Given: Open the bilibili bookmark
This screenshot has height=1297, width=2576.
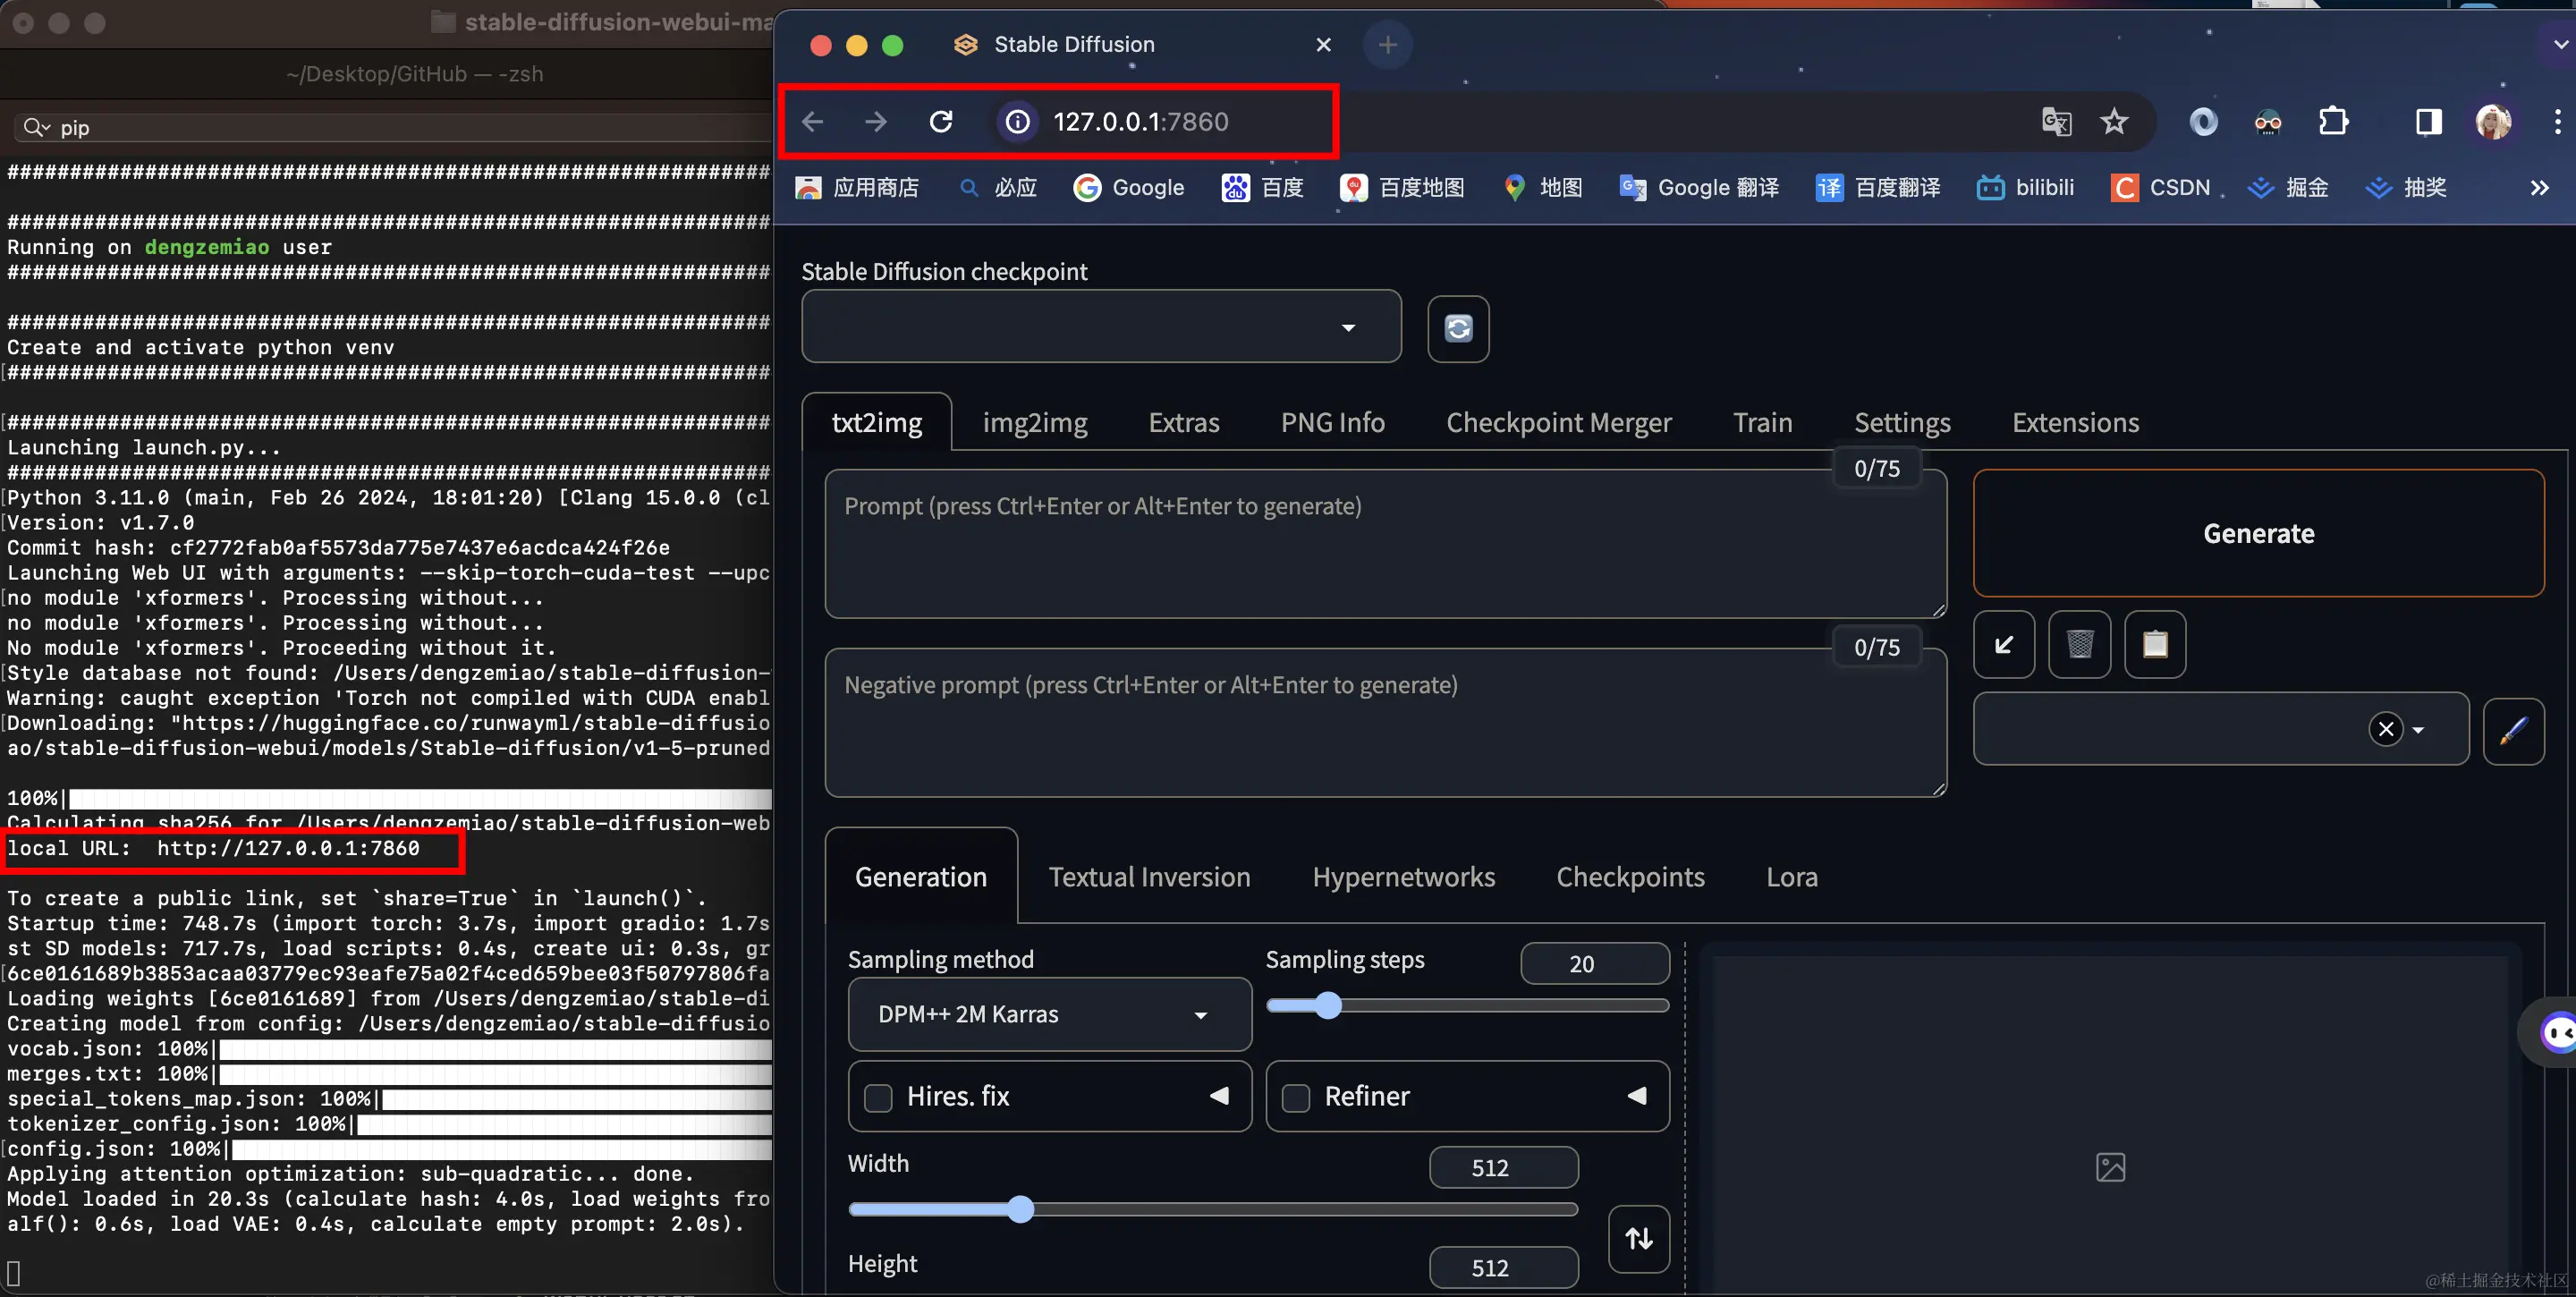Looking at the screenshot, I should pos(2025,187).
